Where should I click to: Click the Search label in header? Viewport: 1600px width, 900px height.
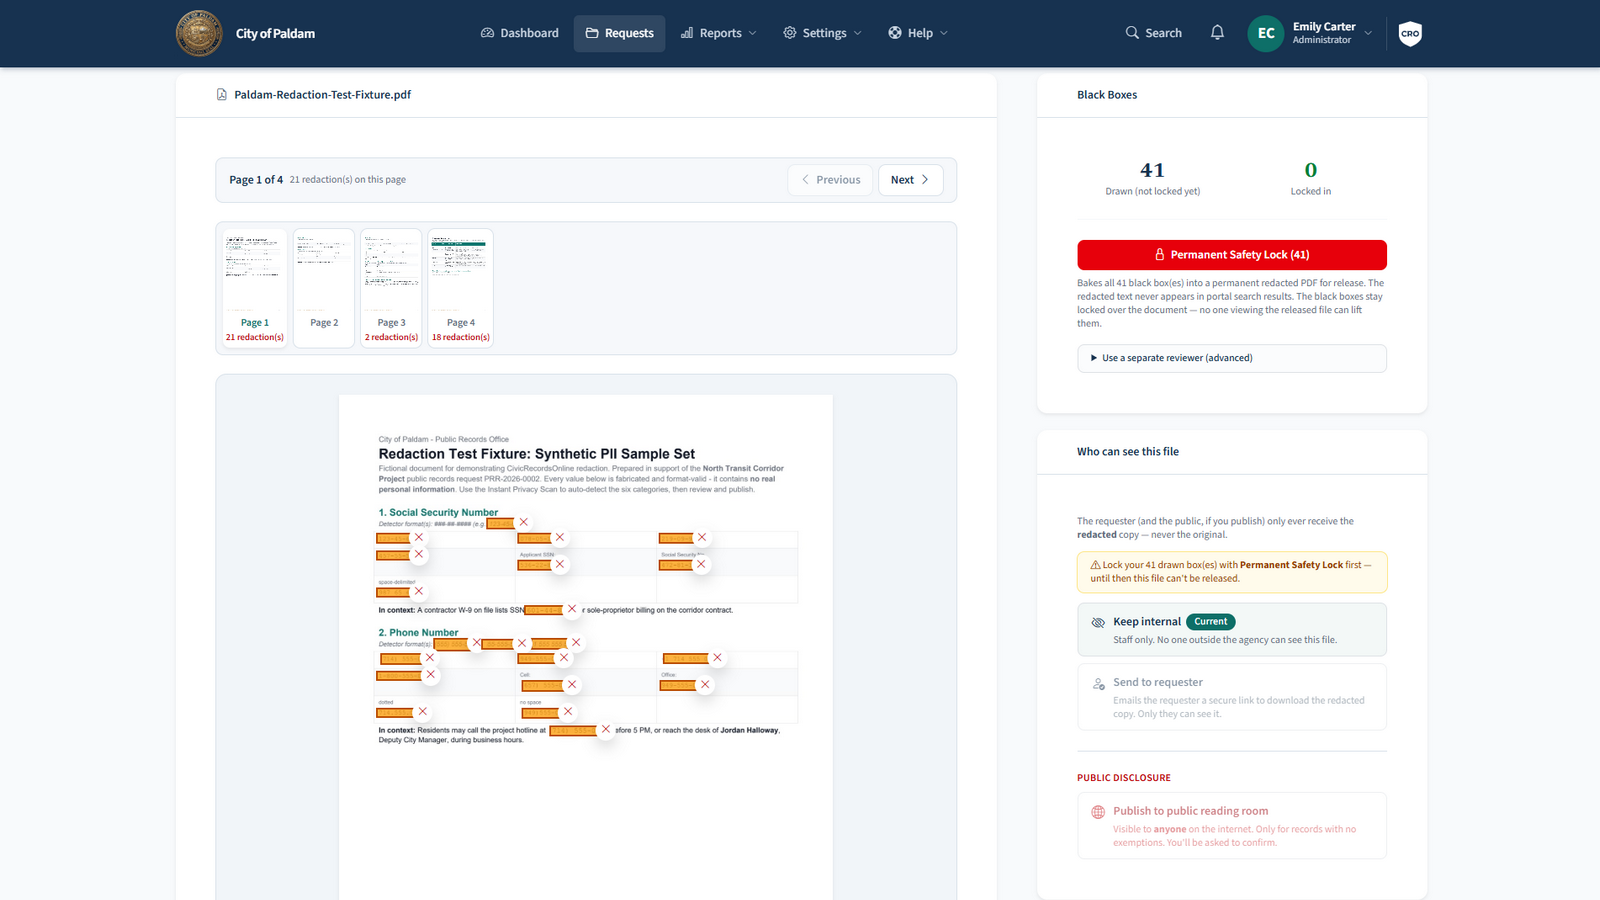(x=1163, y=33)
